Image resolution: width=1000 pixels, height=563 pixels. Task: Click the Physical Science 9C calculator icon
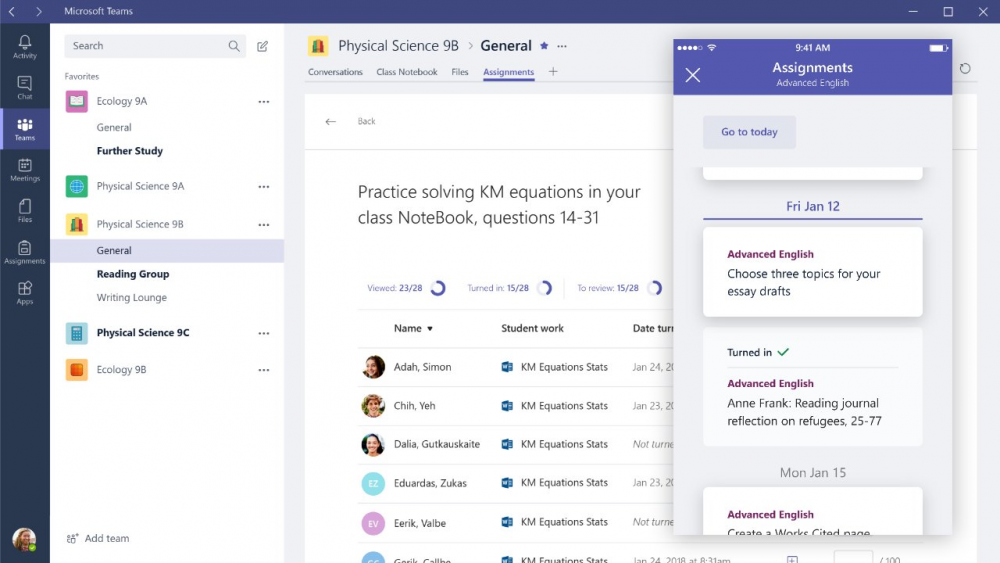(x=77, y=333)
